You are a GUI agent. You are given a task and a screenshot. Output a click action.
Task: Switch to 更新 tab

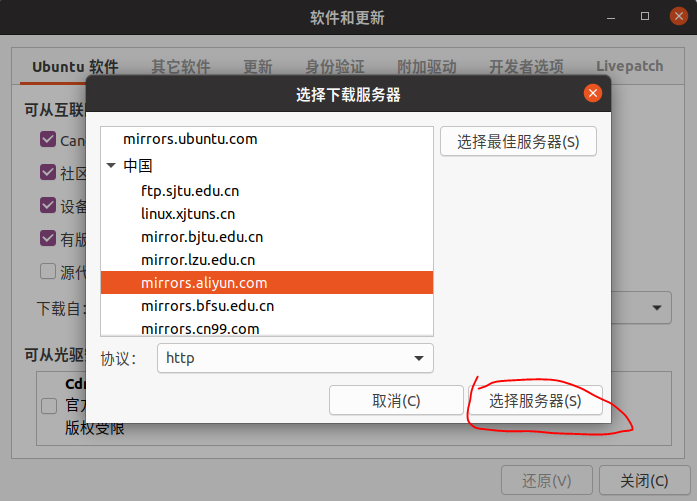pyautogui.click(x=258, y=67)
